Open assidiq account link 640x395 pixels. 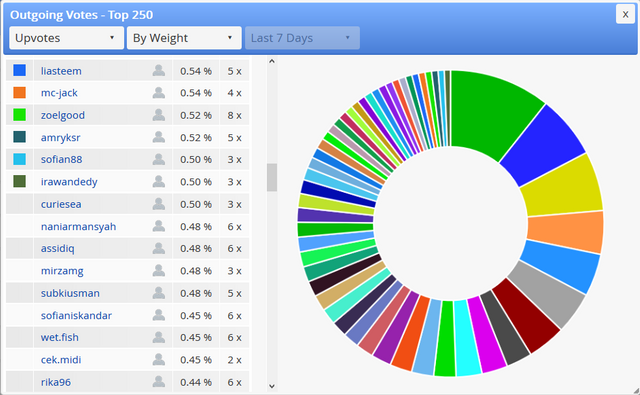coord(58,249)
